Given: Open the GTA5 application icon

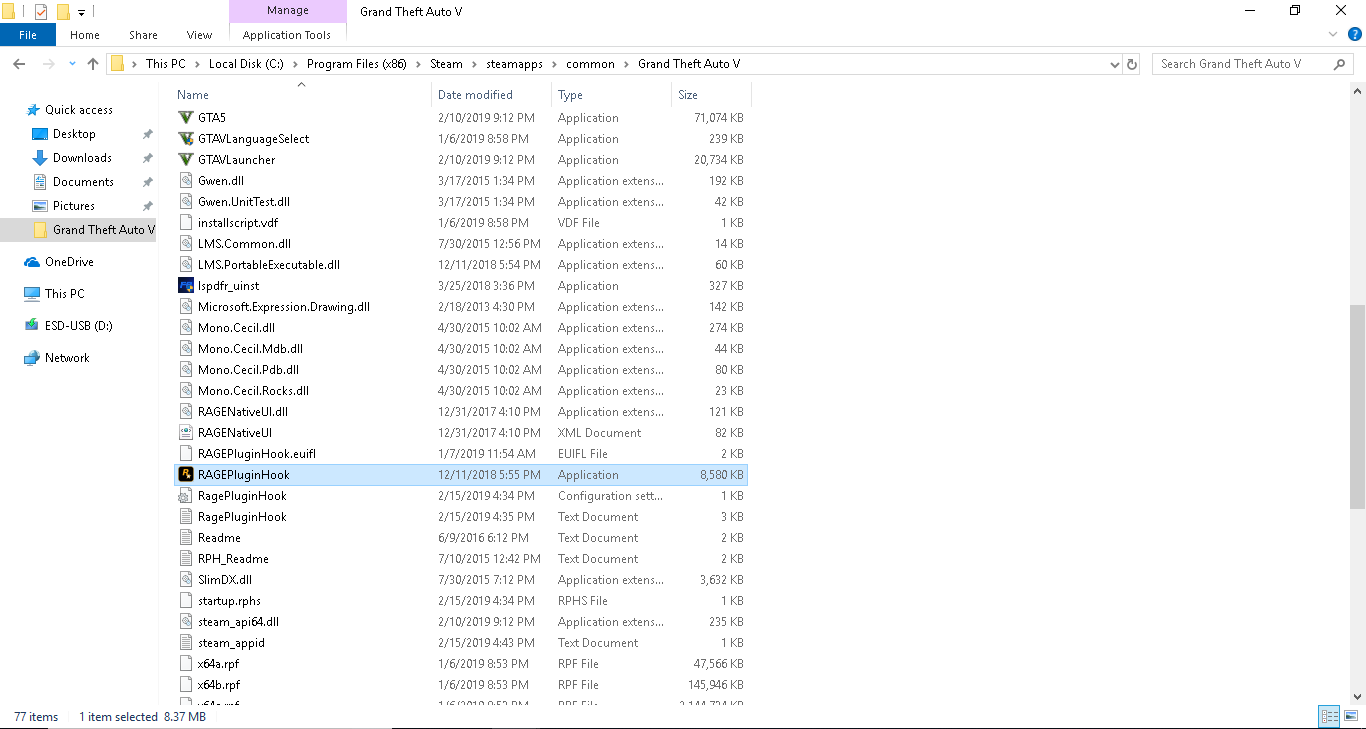Looking at the screenshot, I should pos(186,118).
